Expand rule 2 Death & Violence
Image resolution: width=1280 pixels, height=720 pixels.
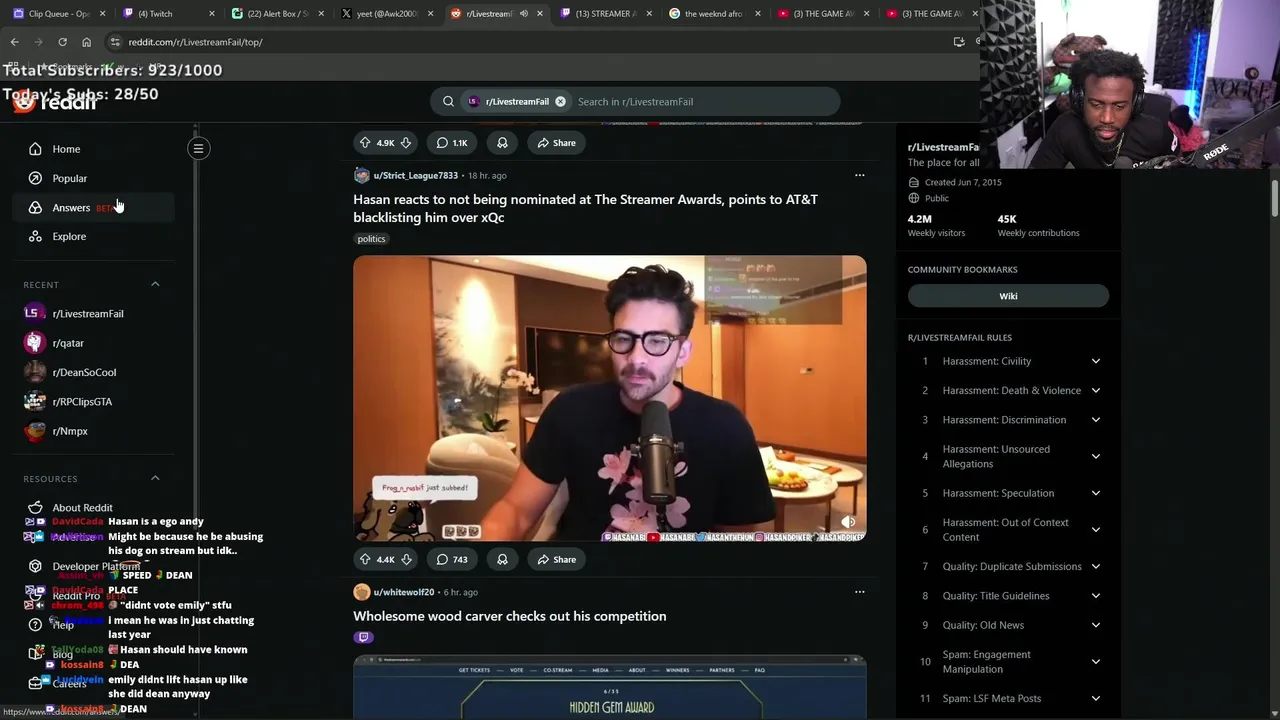1095,390
